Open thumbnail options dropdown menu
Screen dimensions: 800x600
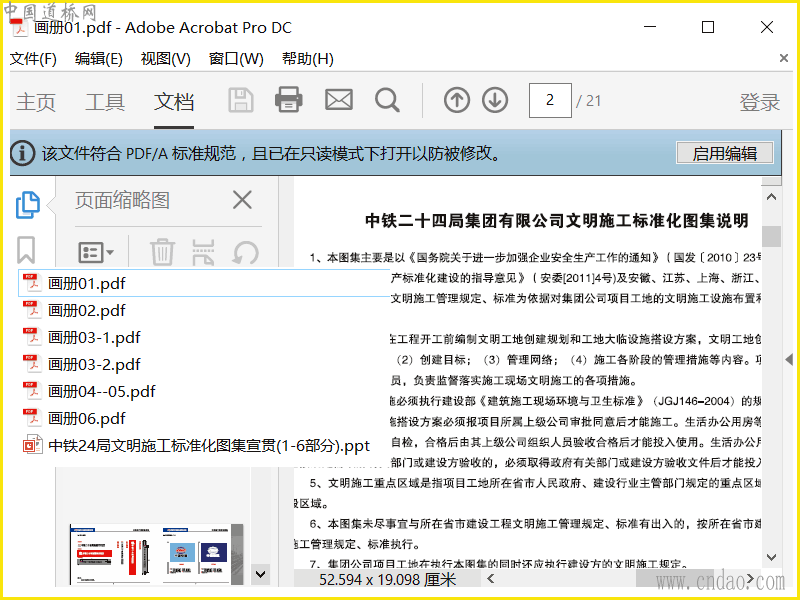pyautogui.click(x=96, y=252)
